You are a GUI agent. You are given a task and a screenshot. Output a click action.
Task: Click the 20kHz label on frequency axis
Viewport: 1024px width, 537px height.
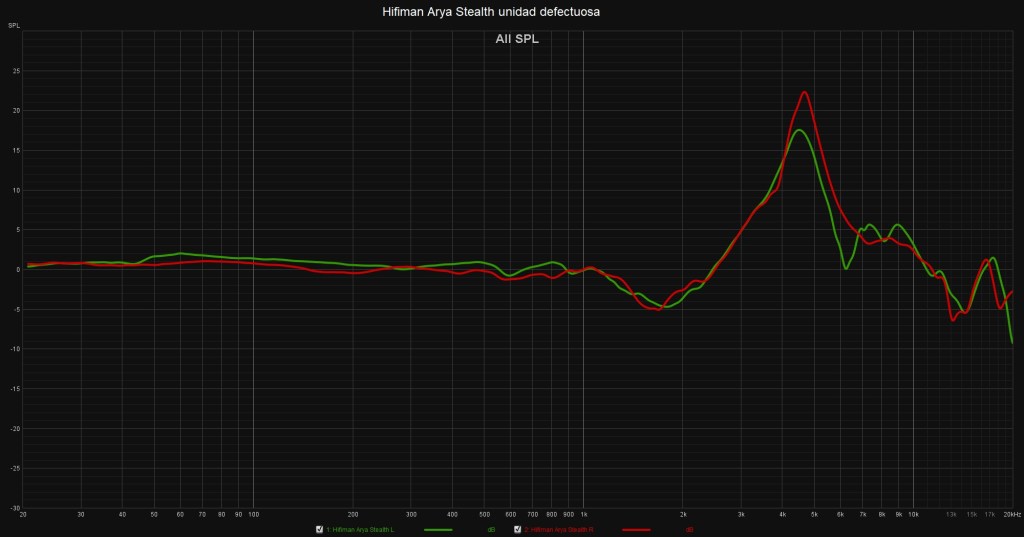1011,513
